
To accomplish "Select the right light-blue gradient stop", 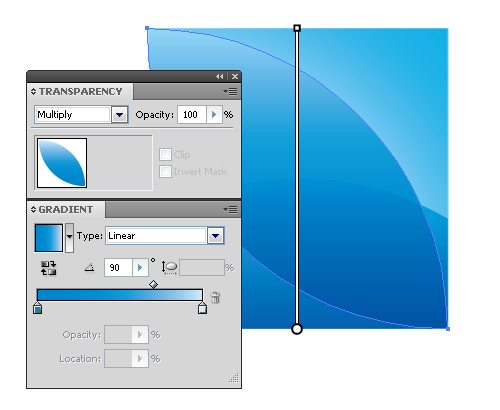I will 202,308.
